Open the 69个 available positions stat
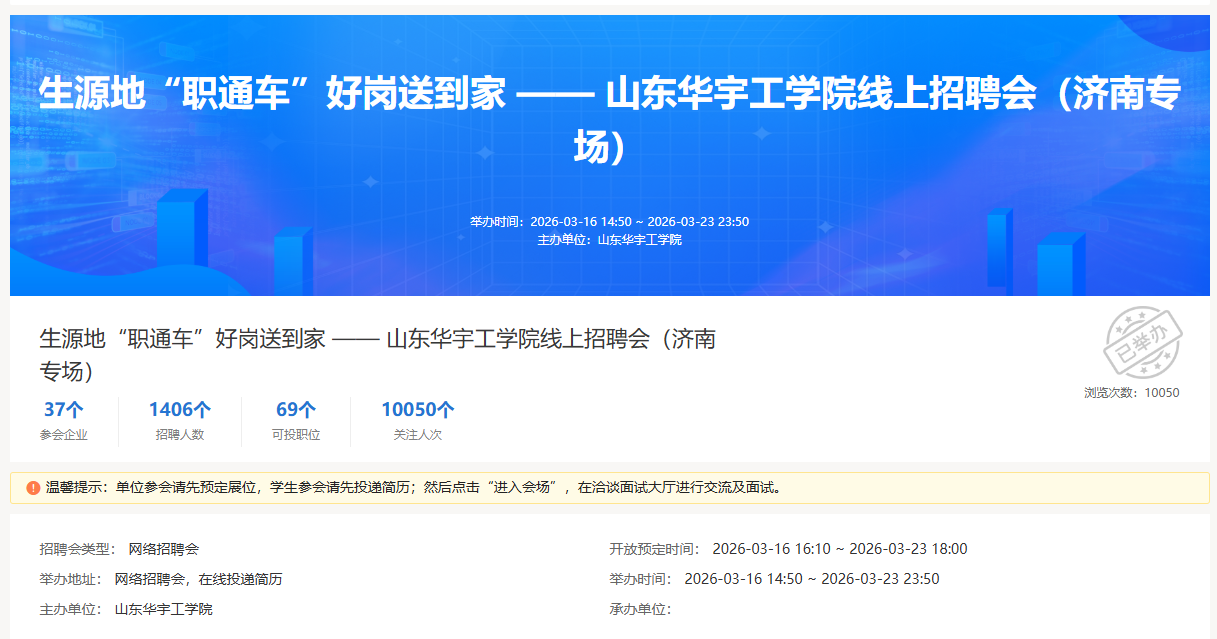 coord(296,409)
